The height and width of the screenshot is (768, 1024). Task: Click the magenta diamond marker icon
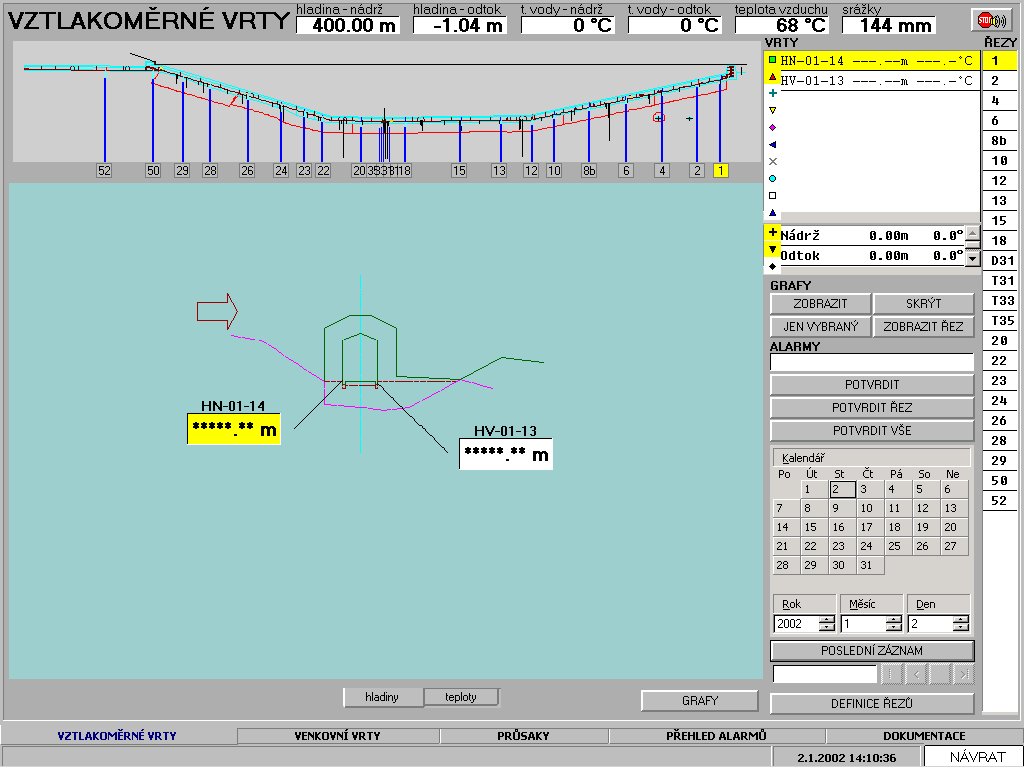[x=772, y=127]
